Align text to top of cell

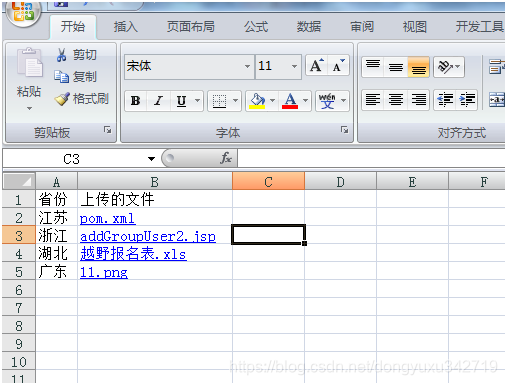[x=373, y=67]
